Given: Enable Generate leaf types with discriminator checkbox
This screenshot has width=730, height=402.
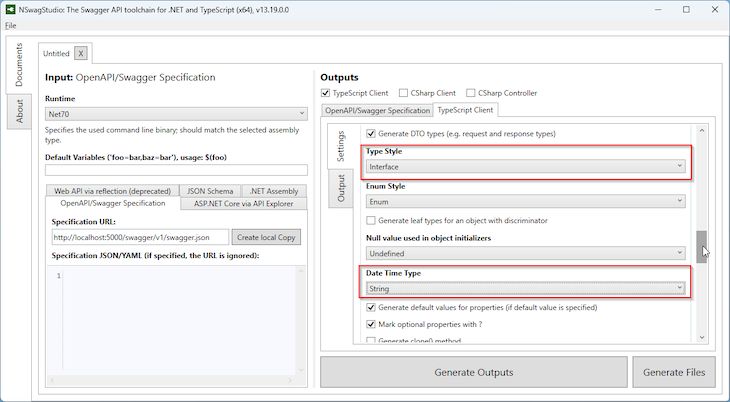Looking at the screenshot, I should pyautogui.click(x=371, y=220).
